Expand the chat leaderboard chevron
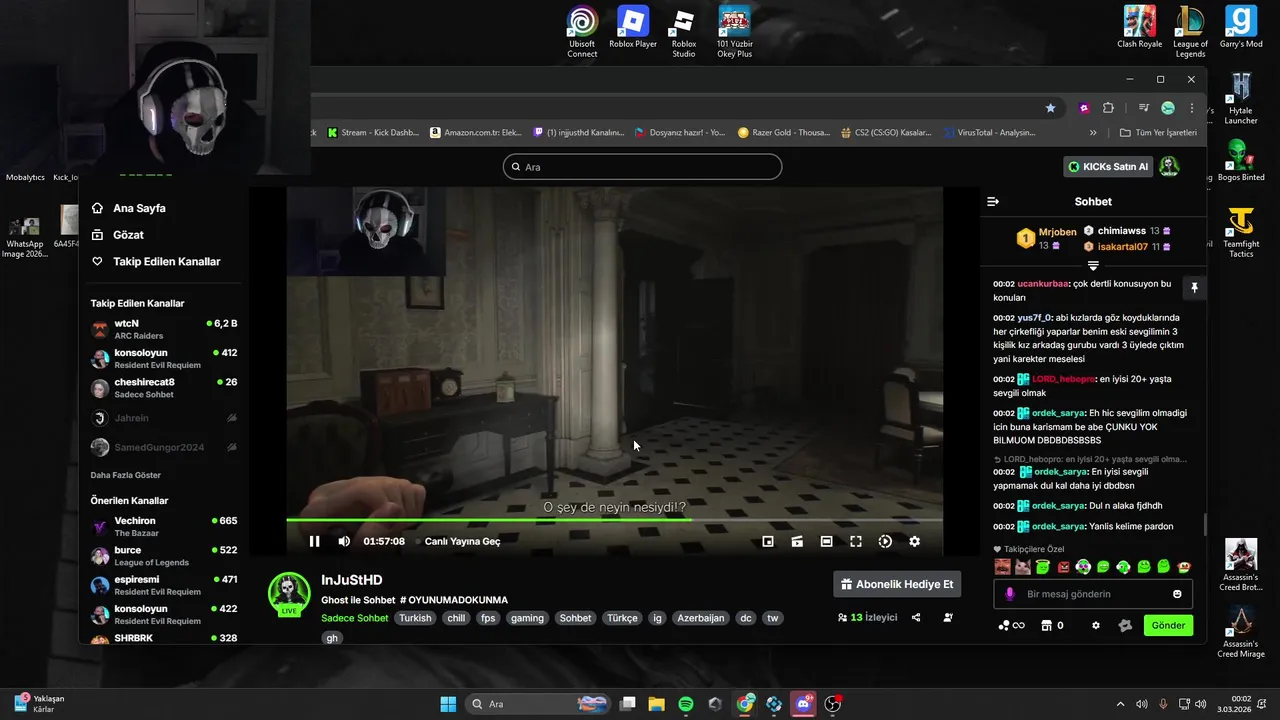This screenshot has height=720, width=1280. [1093, 266]
